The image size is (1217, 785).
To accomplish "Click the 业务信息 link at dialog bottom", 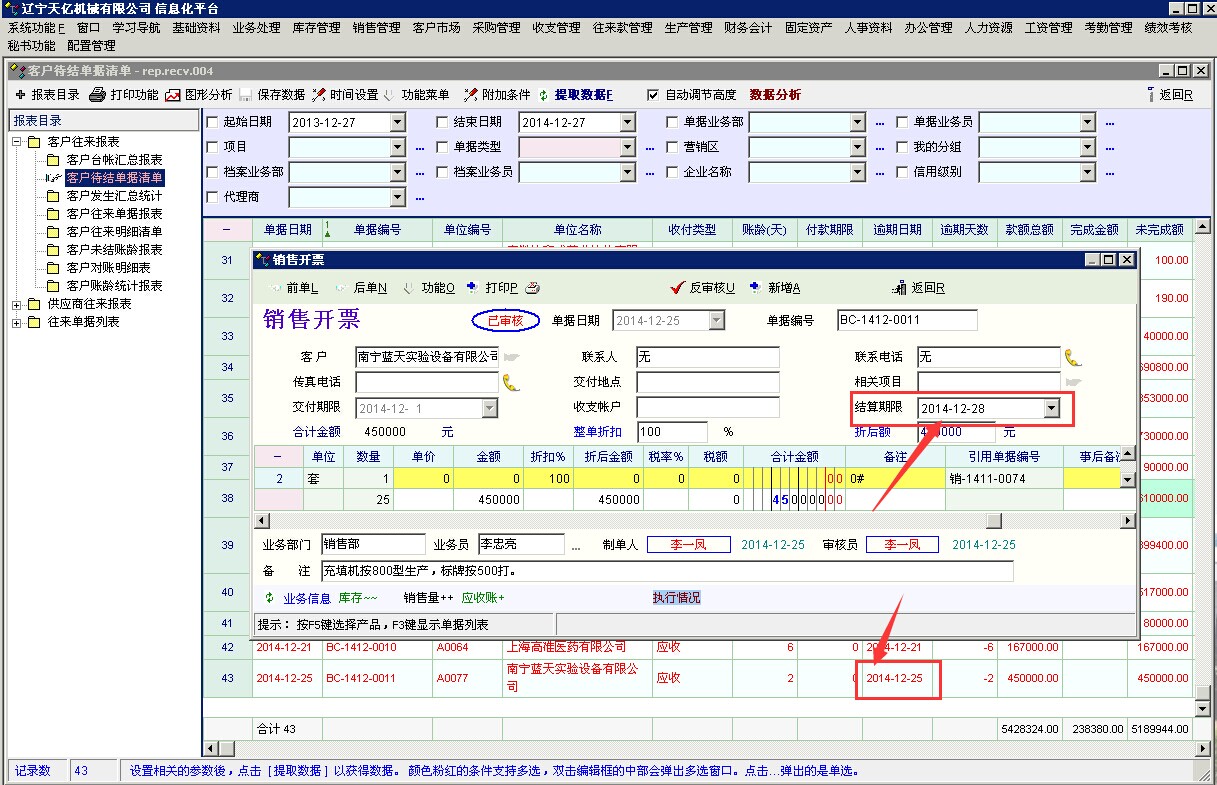I will click(x=307, y=598).
